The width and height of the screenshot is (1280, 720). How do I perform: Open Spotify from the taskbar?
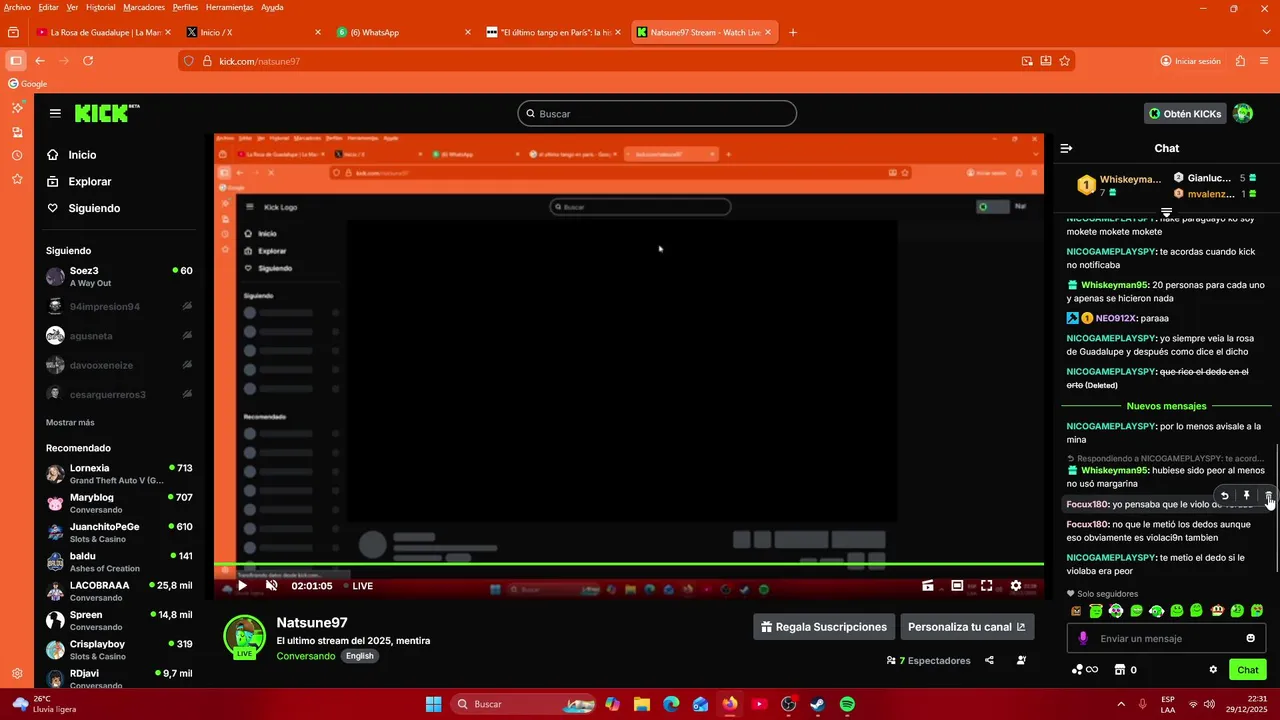coord(847,704)
